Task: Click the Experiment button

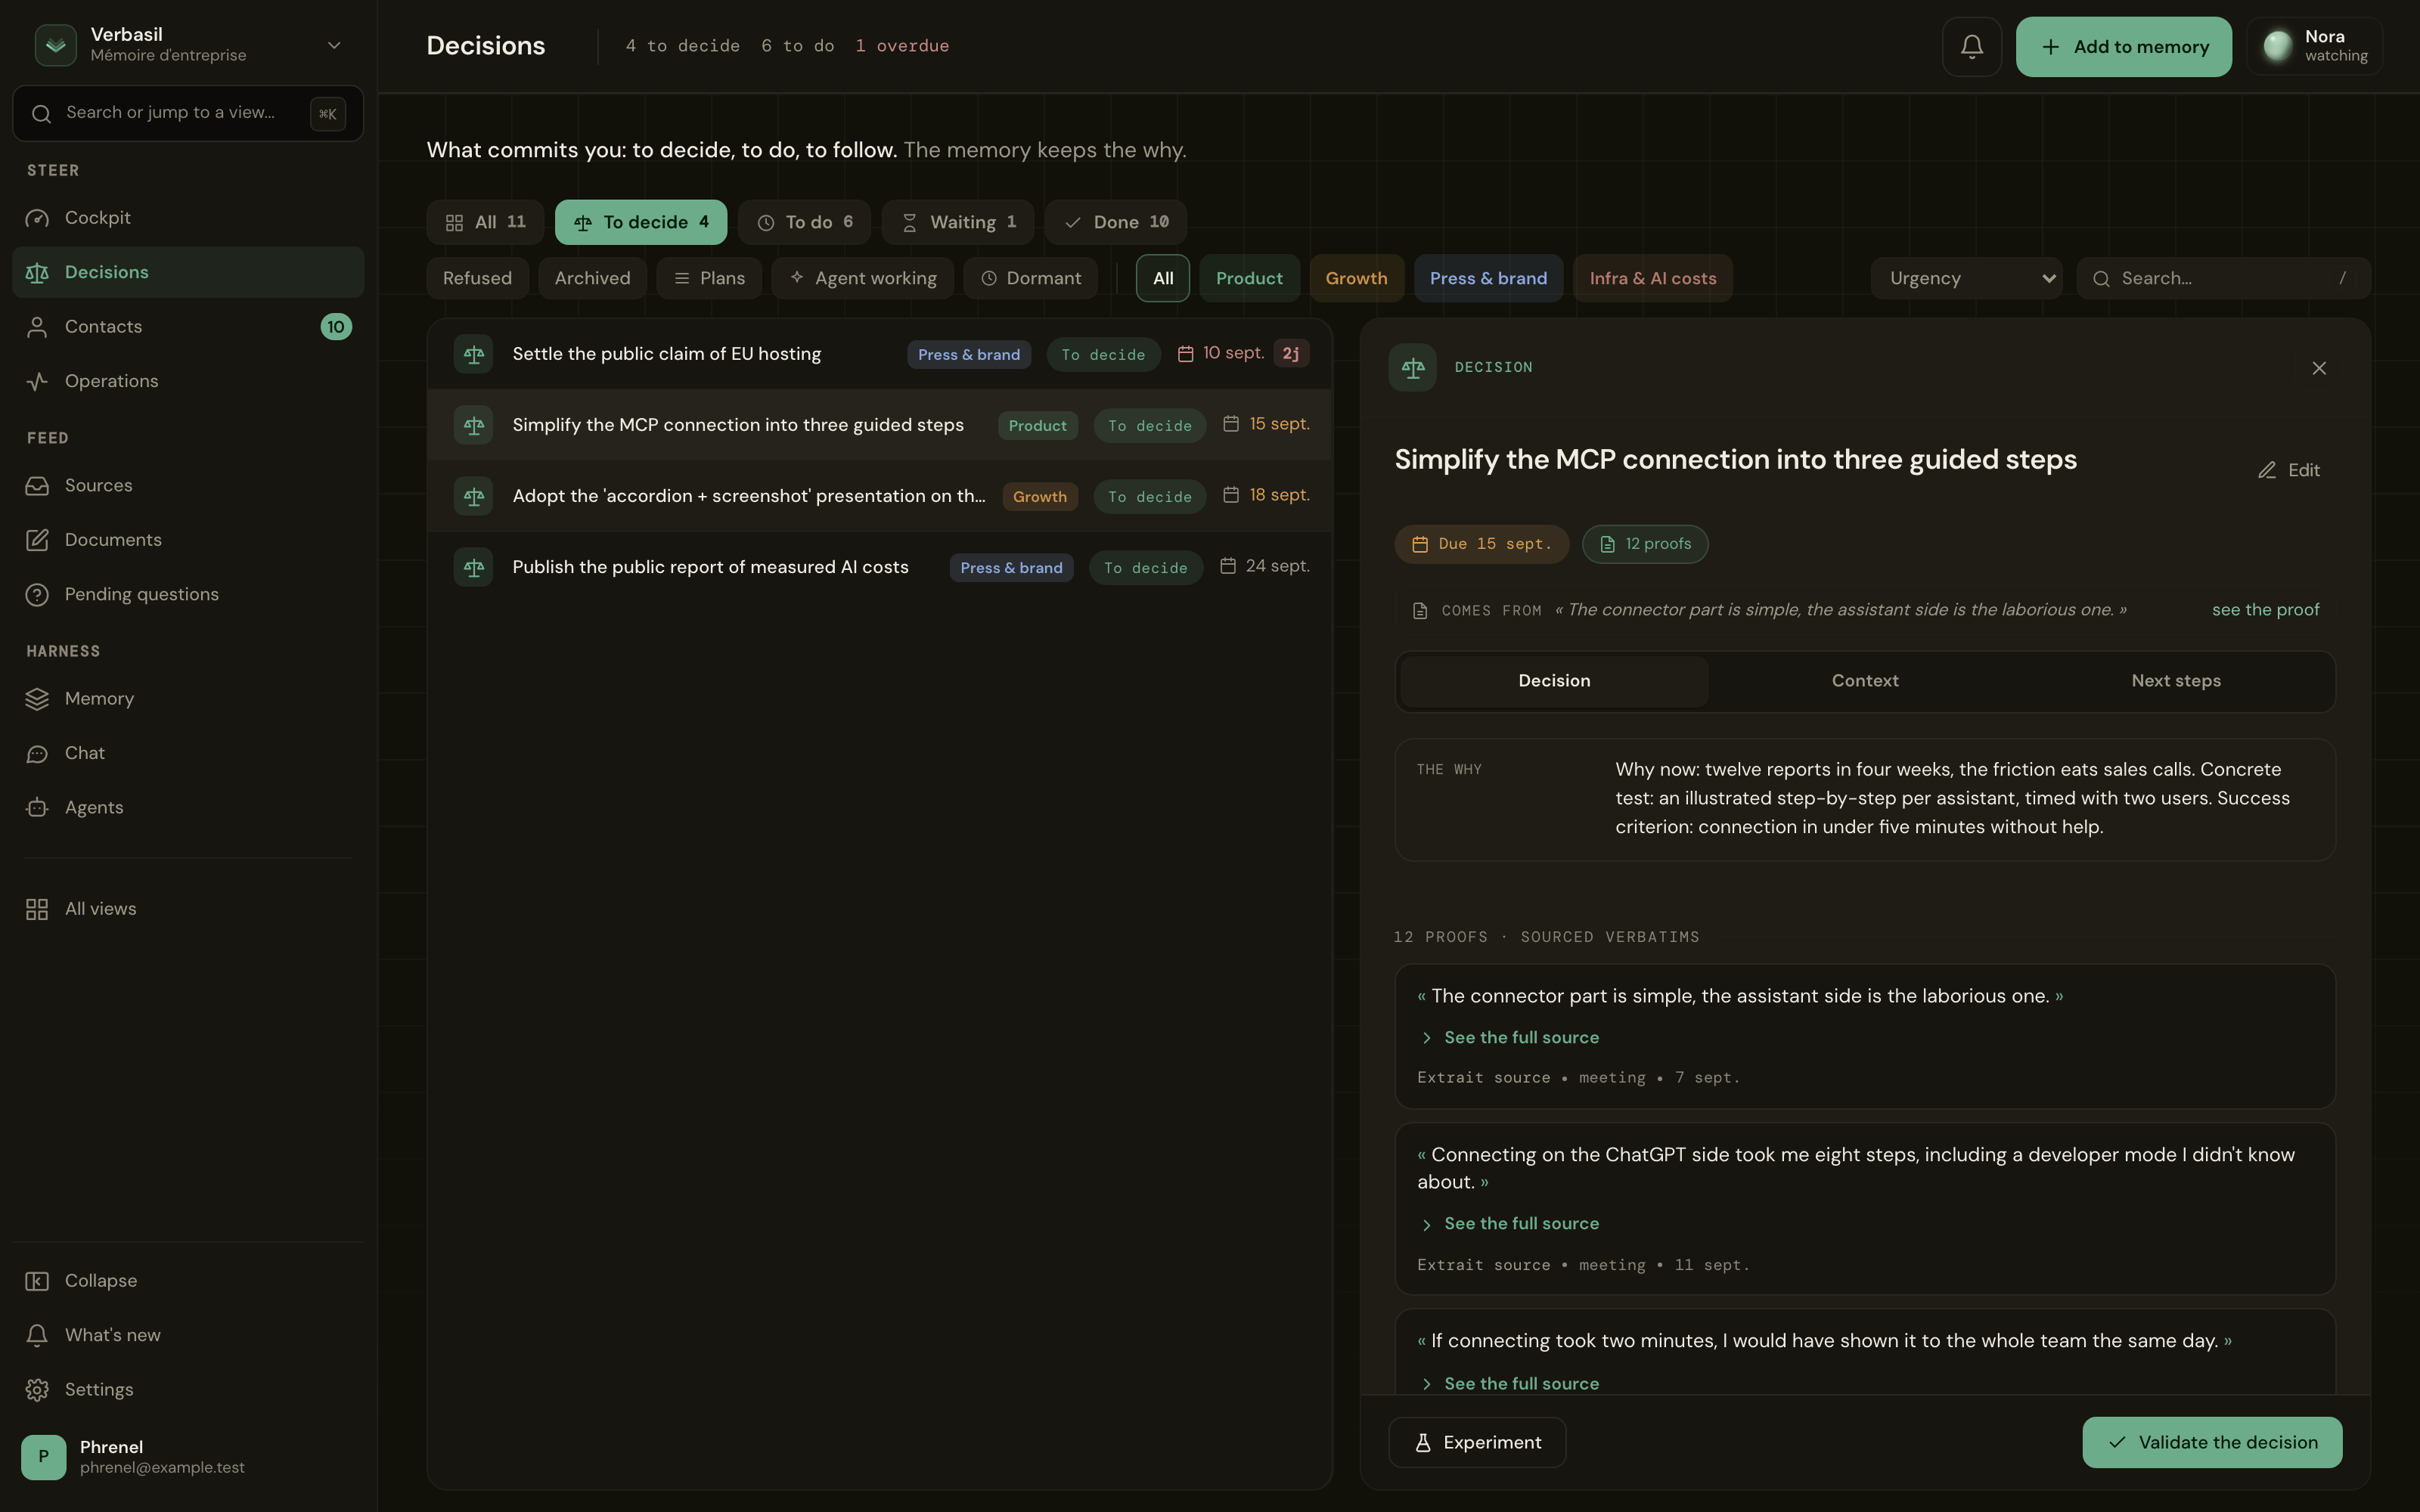Action: pos(1477,1442)
